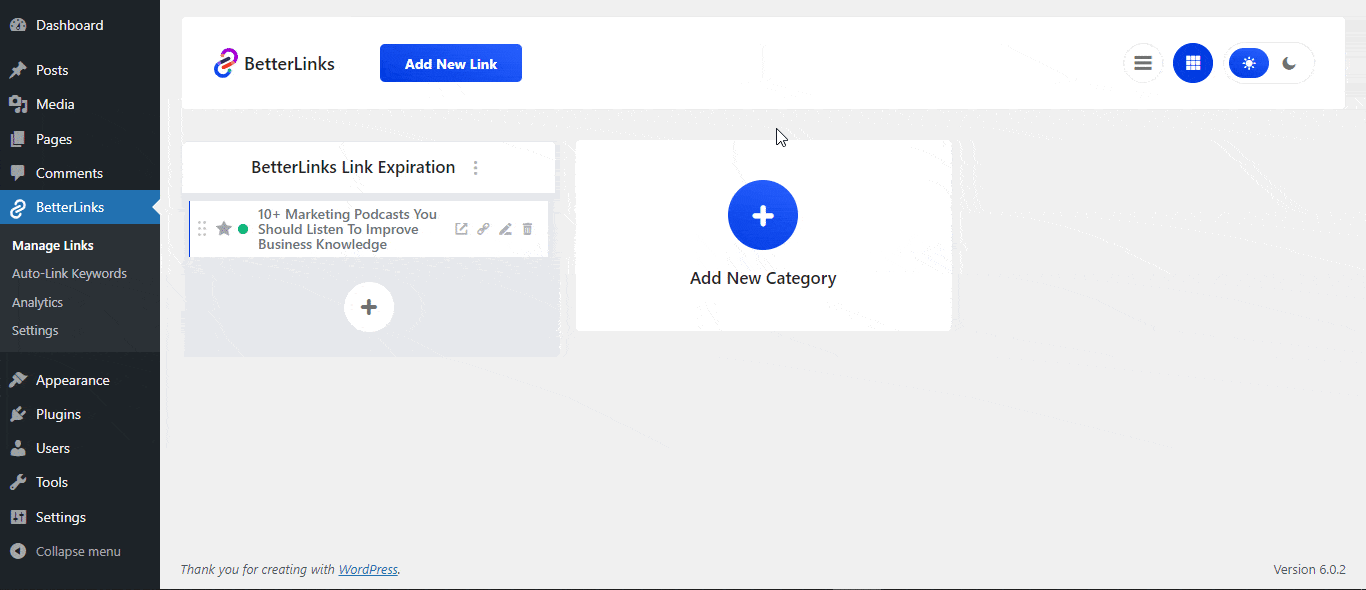The image size is (1366, 590).
Task: Open the Marketing Podcasts link title
Action: 347,229
